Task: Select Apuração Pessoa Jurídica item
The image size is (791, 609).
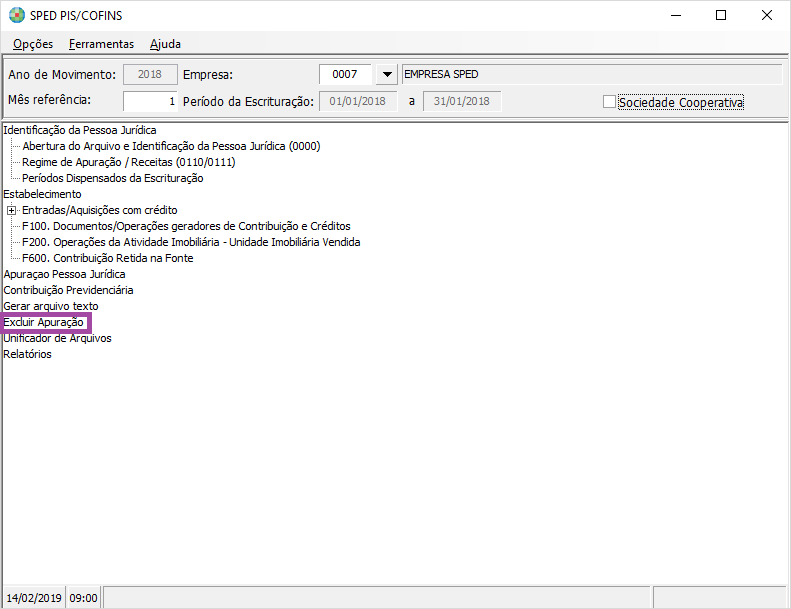Action: (x=65, y=274)
